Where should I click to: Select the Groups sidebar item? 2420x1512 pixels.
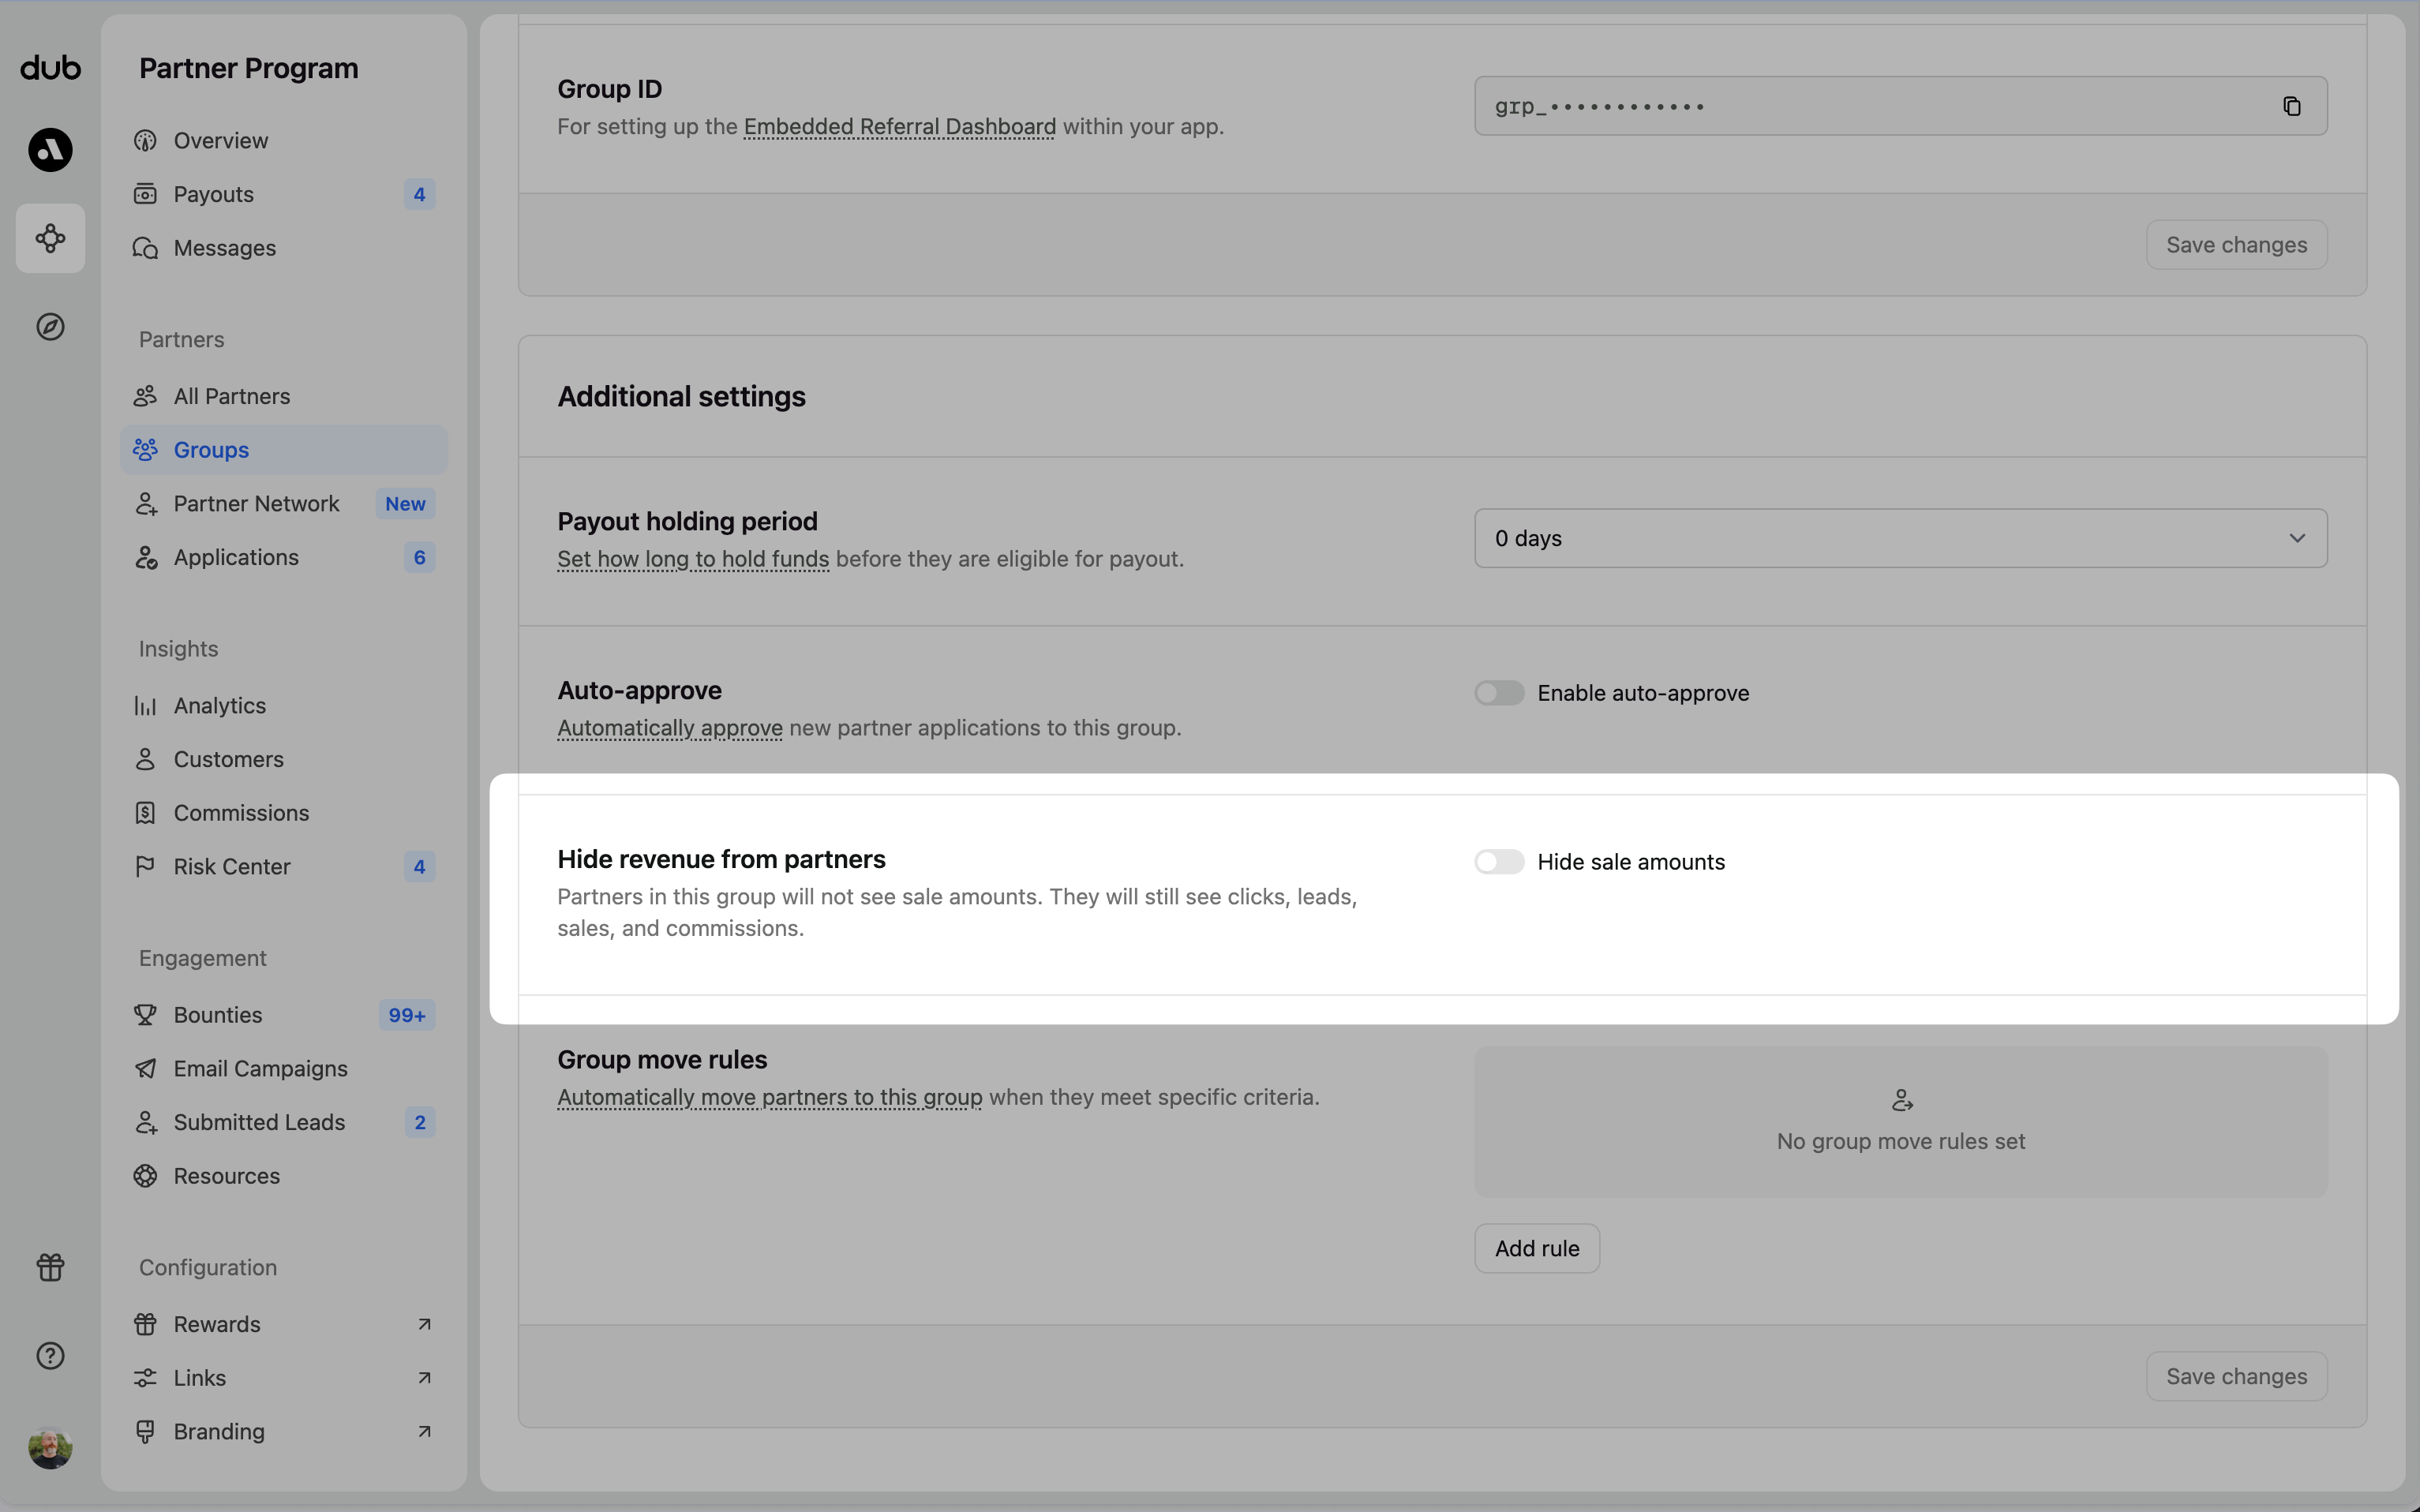pos(284,450)
